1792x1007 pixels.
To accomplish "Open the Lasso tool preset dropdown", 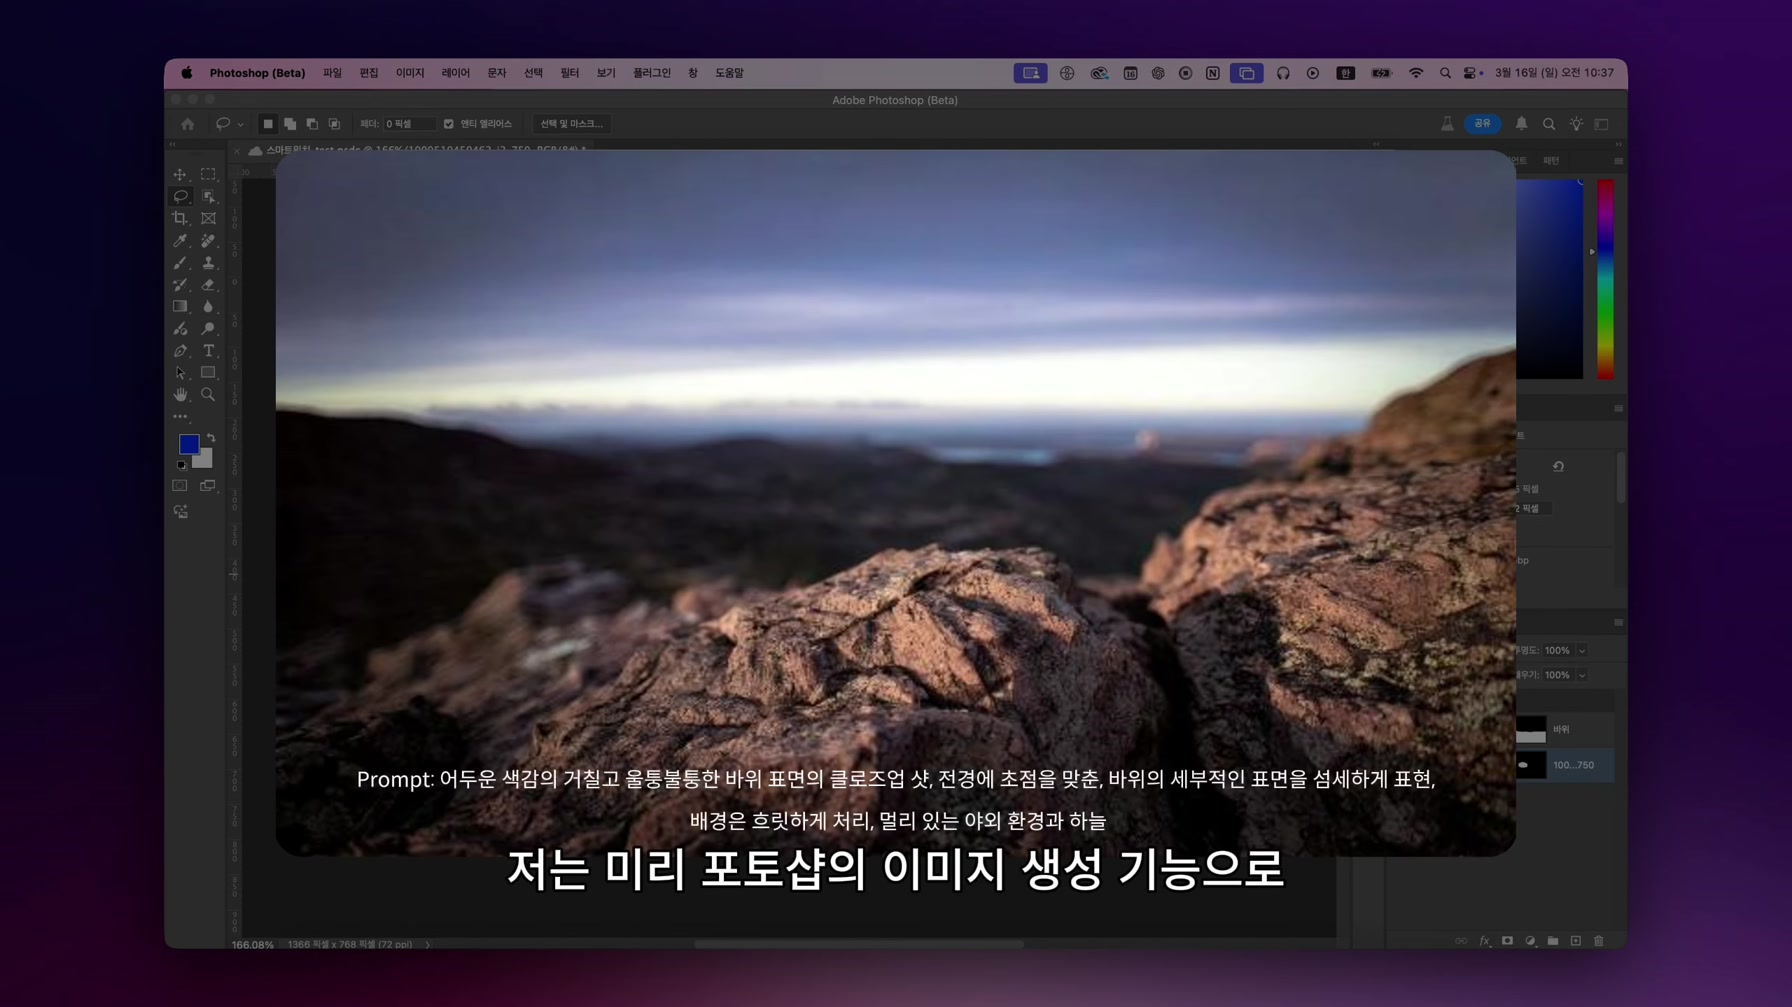I will [240, 125].
